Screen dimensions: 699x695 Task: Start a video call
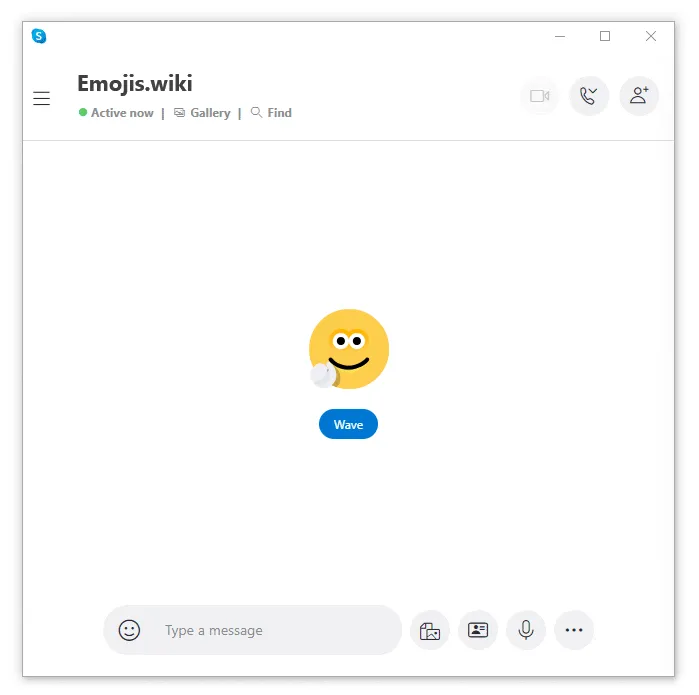[x=539, y=96]
